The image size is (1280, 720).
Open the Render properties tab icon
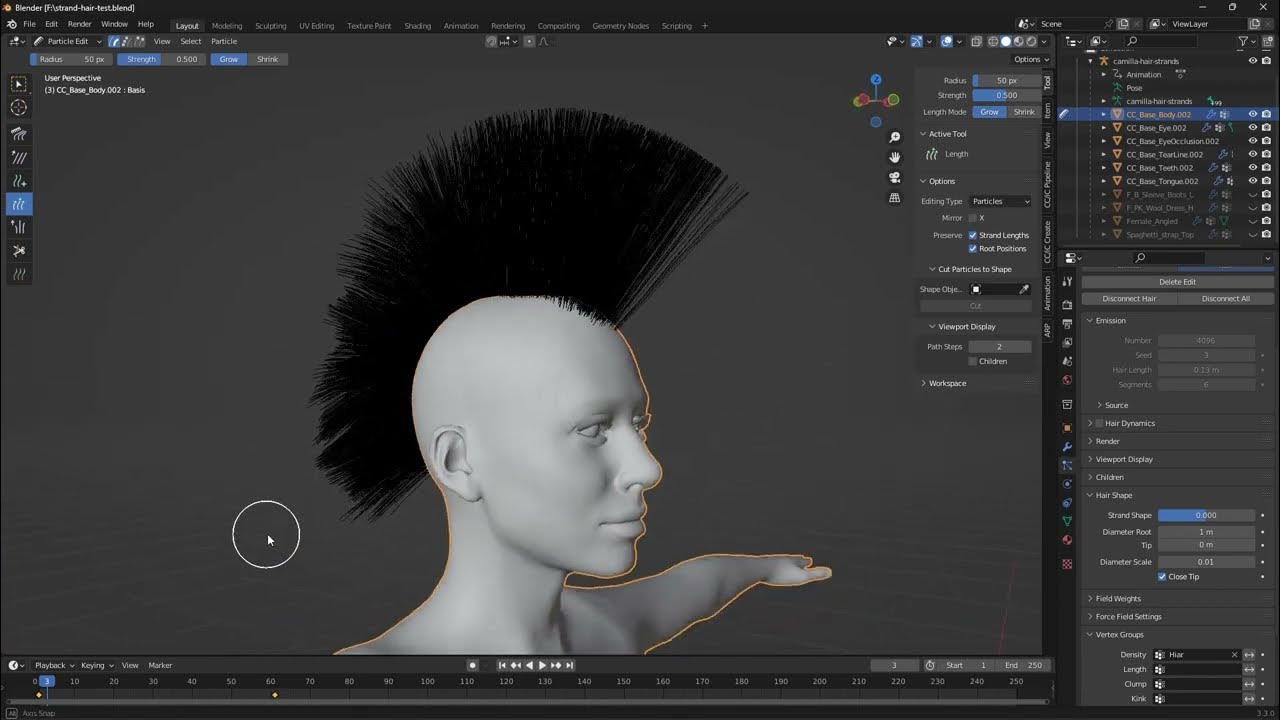tap(1067, 305)
